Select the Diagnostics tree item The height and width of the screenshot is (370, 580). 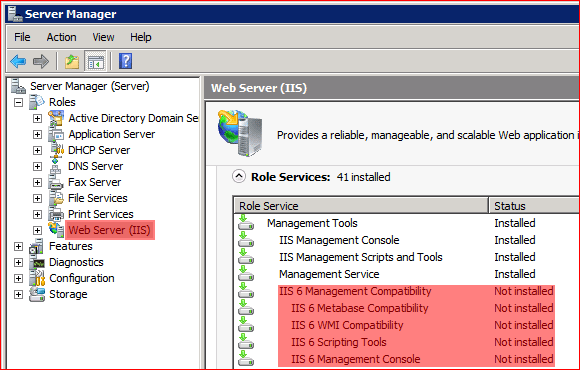(76, 262)
